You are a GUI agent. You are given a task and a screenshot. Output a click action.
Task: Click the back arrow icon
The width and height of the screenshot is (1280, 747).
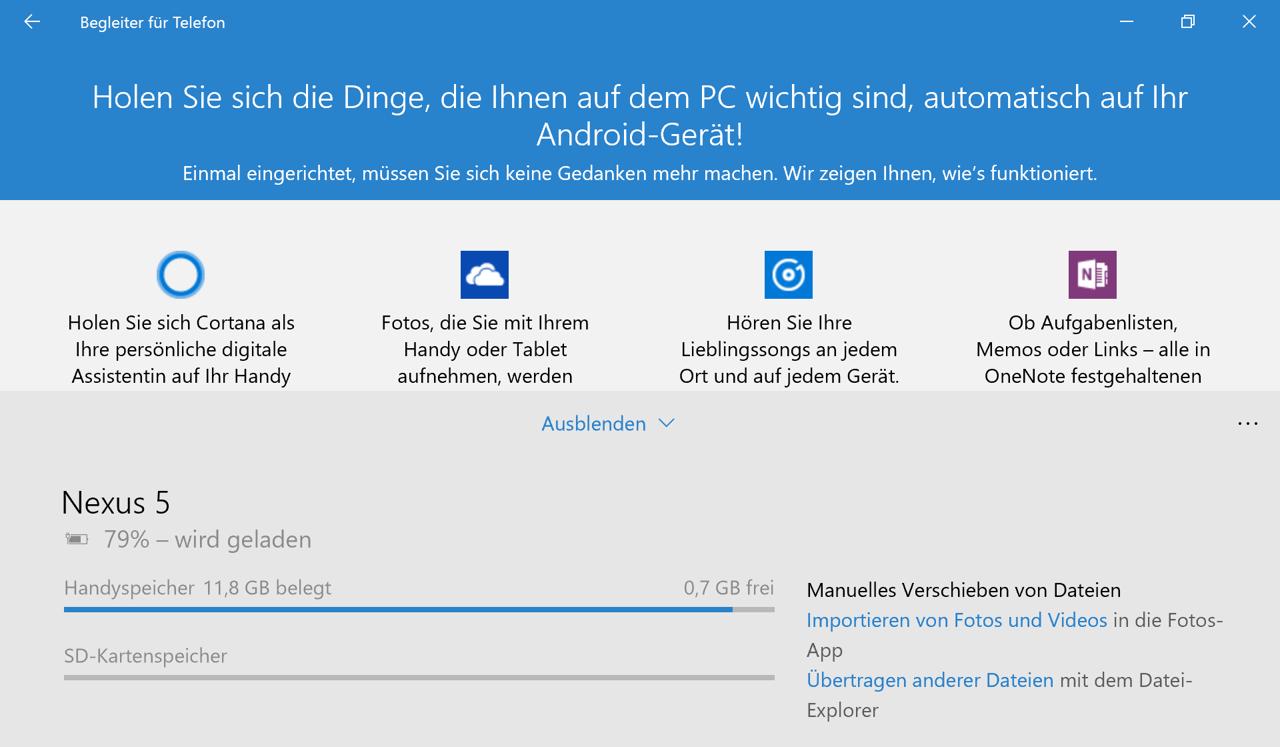click(x=32, y=22)
